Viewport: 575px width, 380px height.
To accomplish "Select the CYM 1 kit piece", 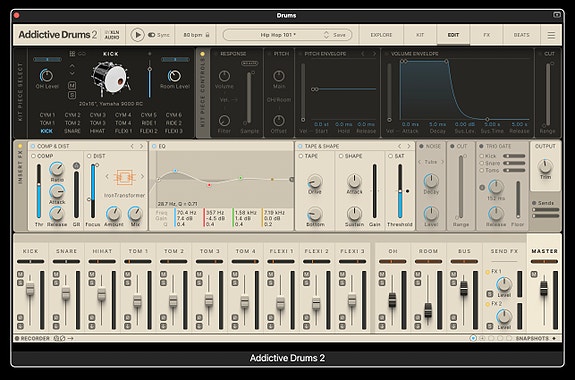I will (x=47, y=115).
